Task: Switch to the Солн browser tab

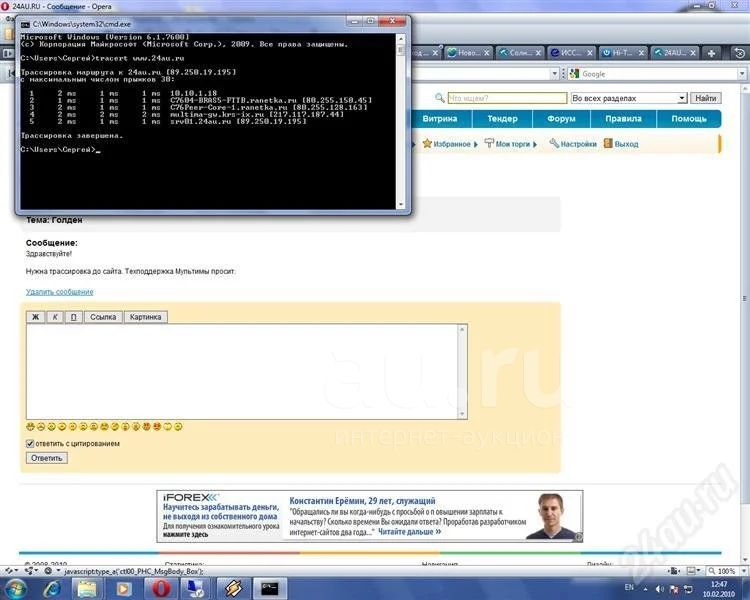Action: pos(519,53)
